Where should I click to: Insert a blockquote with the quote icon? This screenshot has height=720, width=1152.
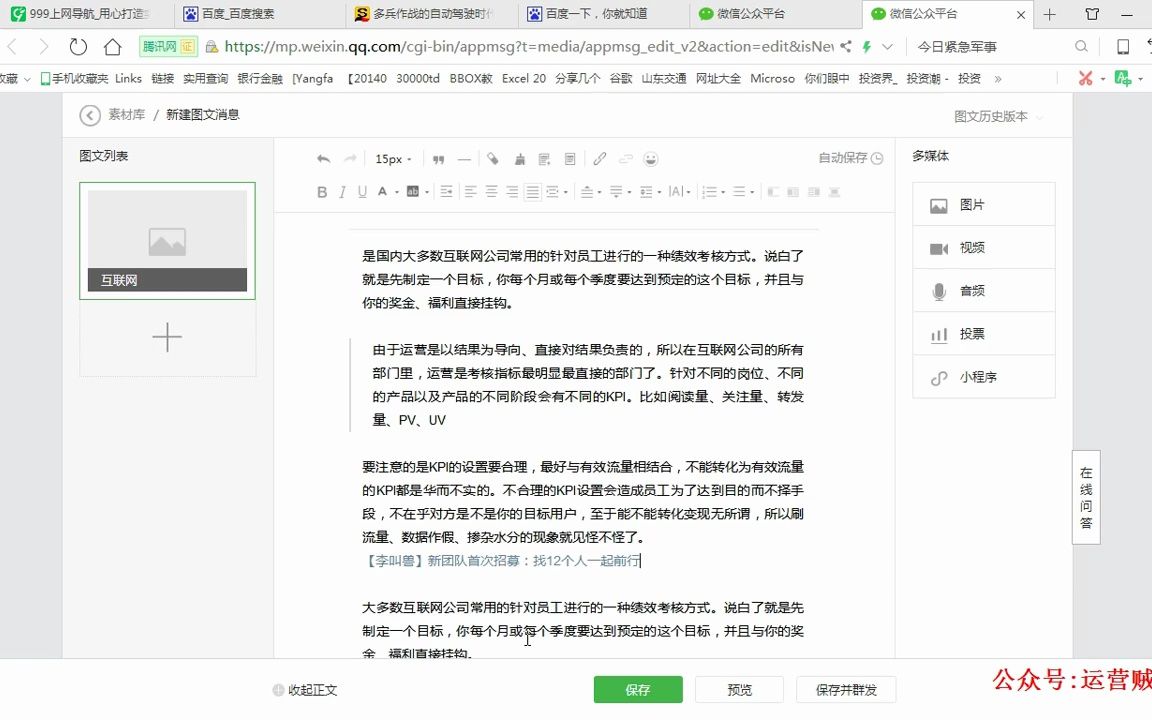point(439,158)
